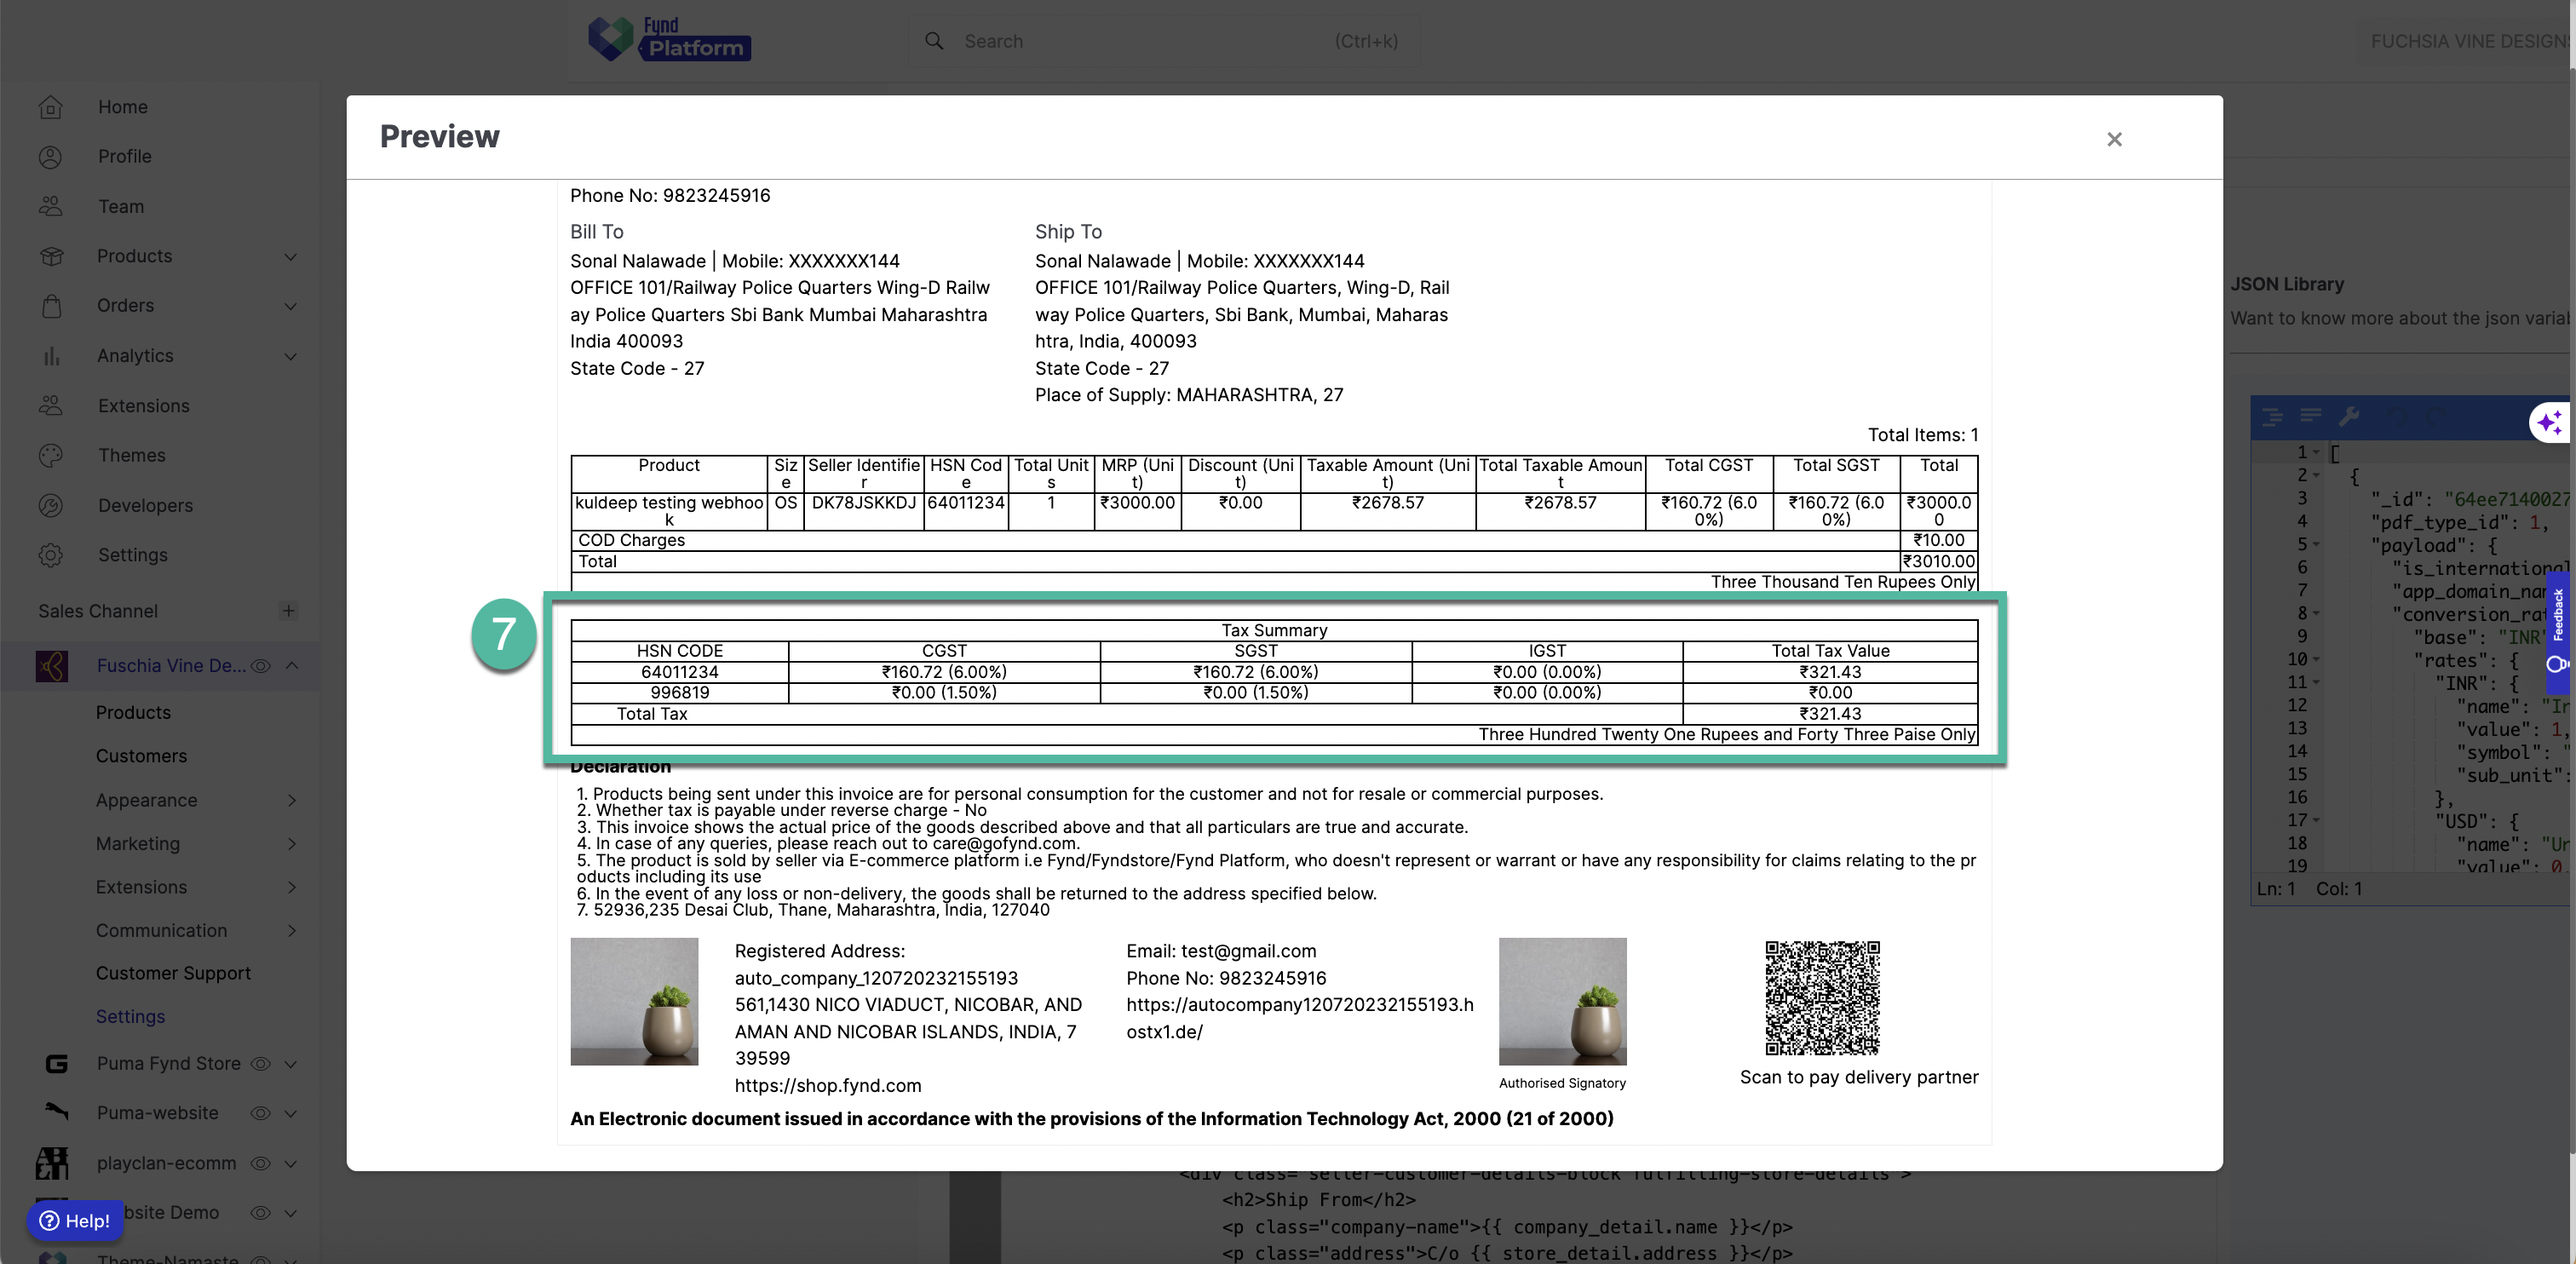Click the playclan-ecomm logo
Viewport: 2576px width, 1264px height.
(52, 1163)
